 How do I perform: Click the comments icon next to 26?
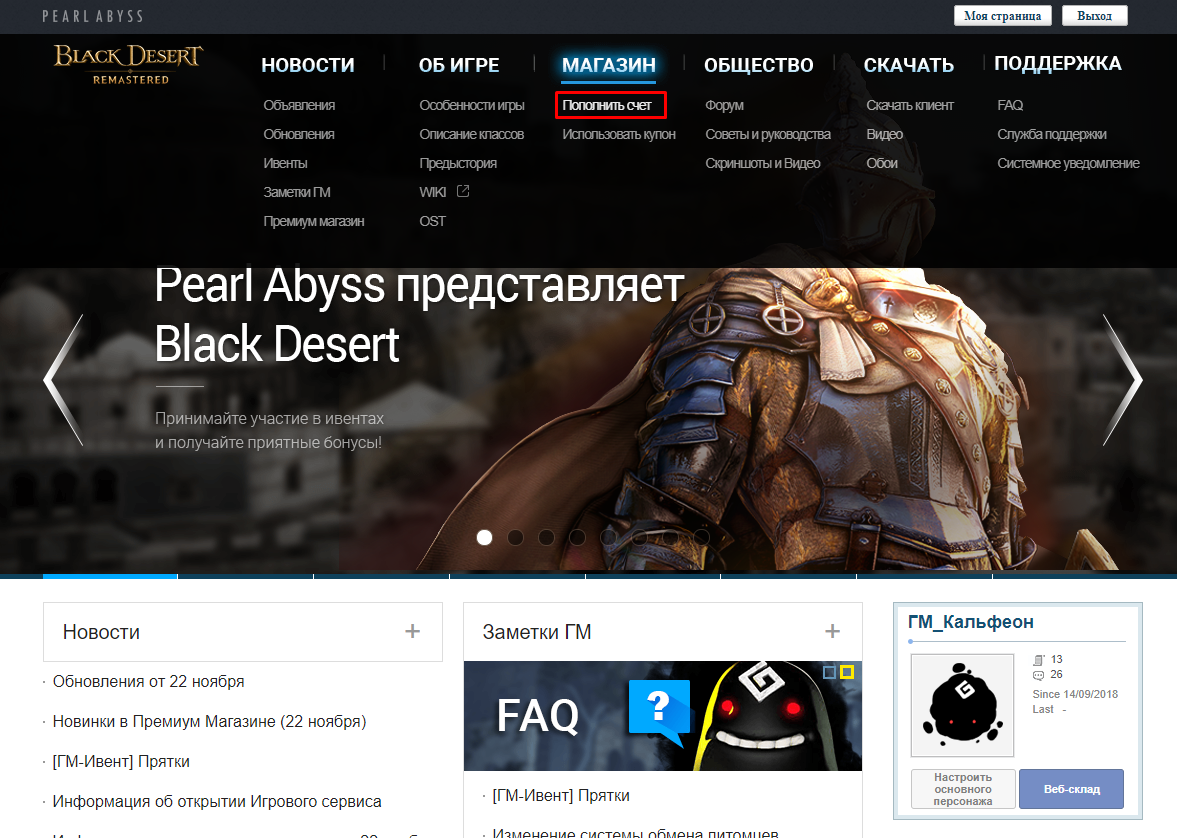click(1039, 675)
